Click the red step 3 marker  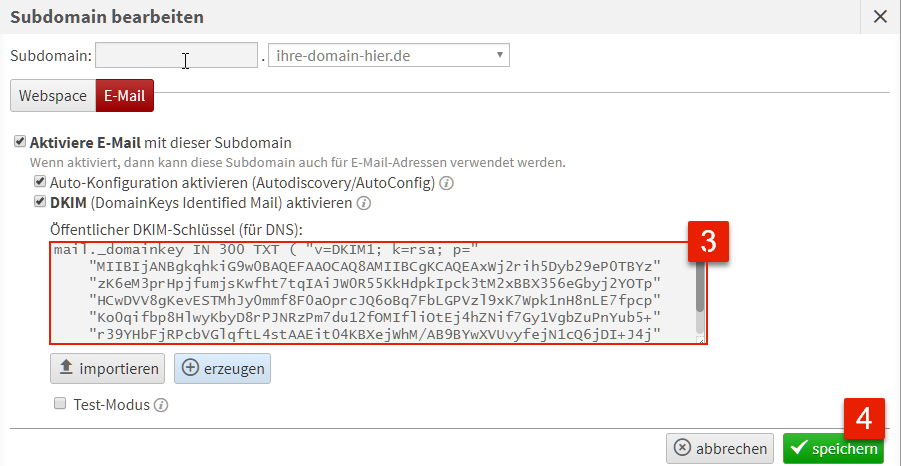pyautogui.click(x=707, y=240)
